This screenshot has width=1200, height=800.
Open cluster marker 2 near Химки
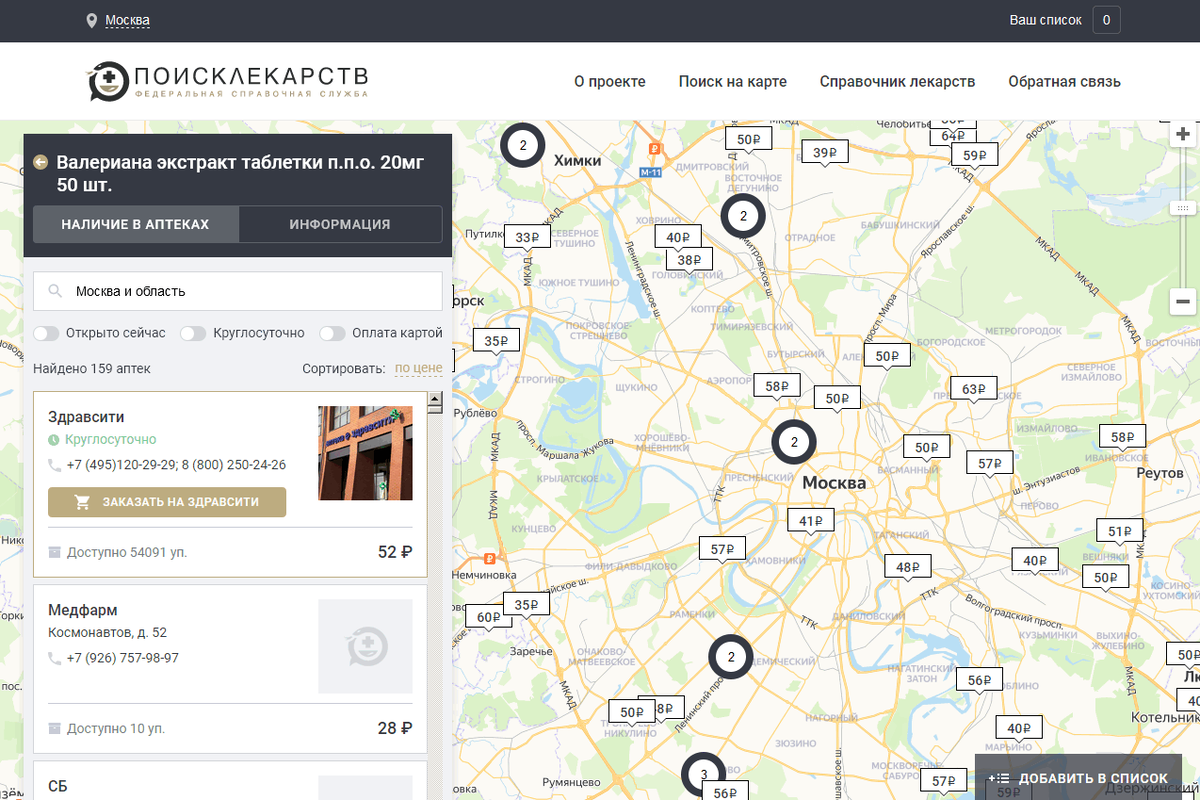[x=522, y=146]
